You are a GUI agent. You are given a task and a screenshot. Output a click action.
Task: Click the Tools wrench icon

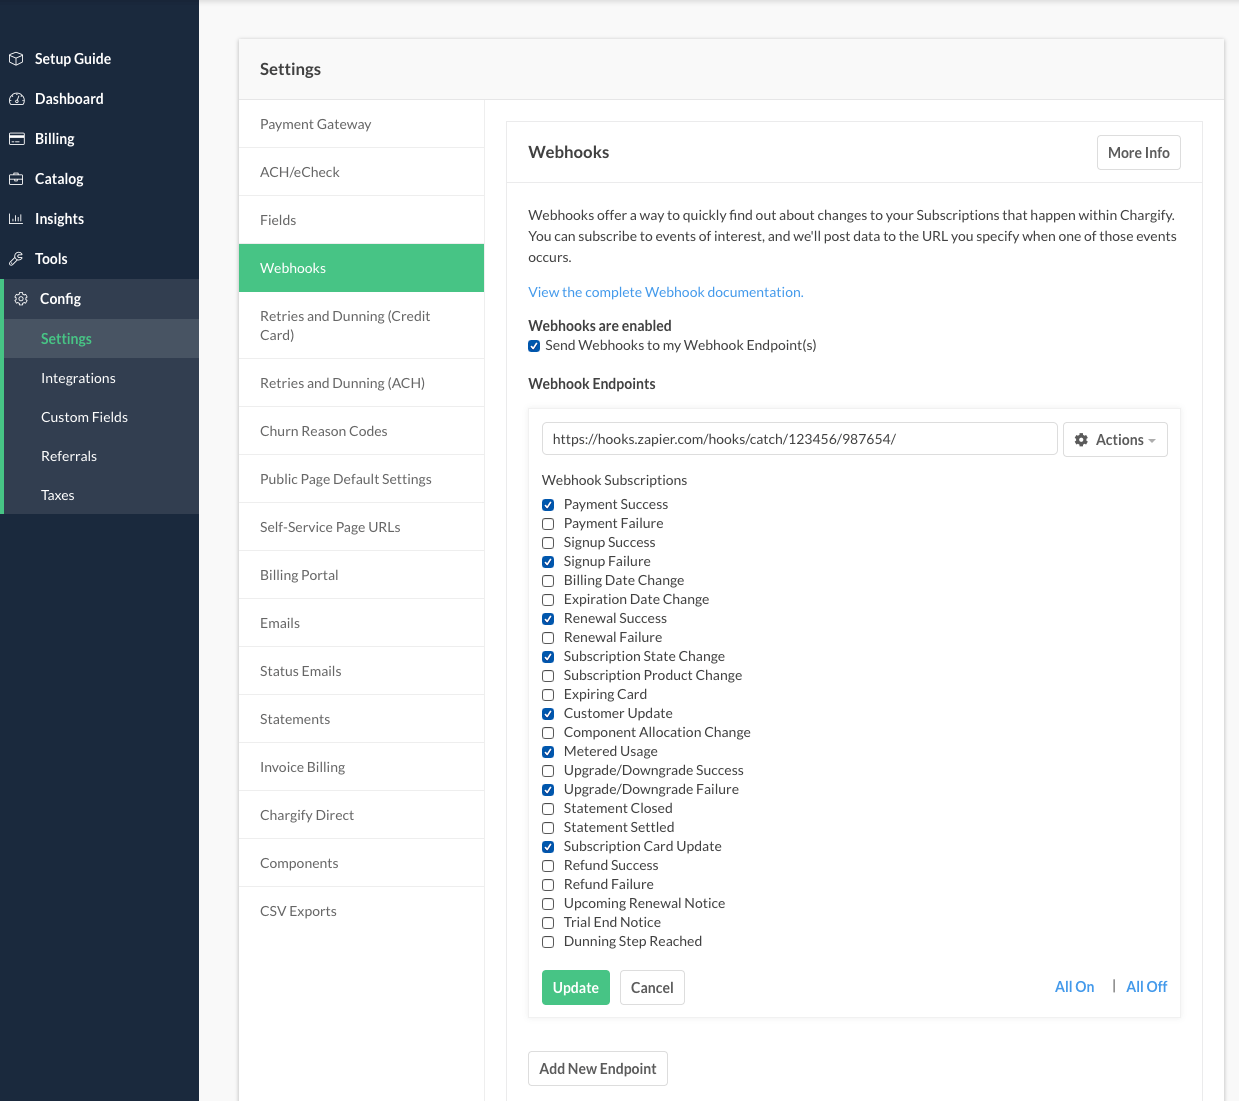click(x=16, y=259)
